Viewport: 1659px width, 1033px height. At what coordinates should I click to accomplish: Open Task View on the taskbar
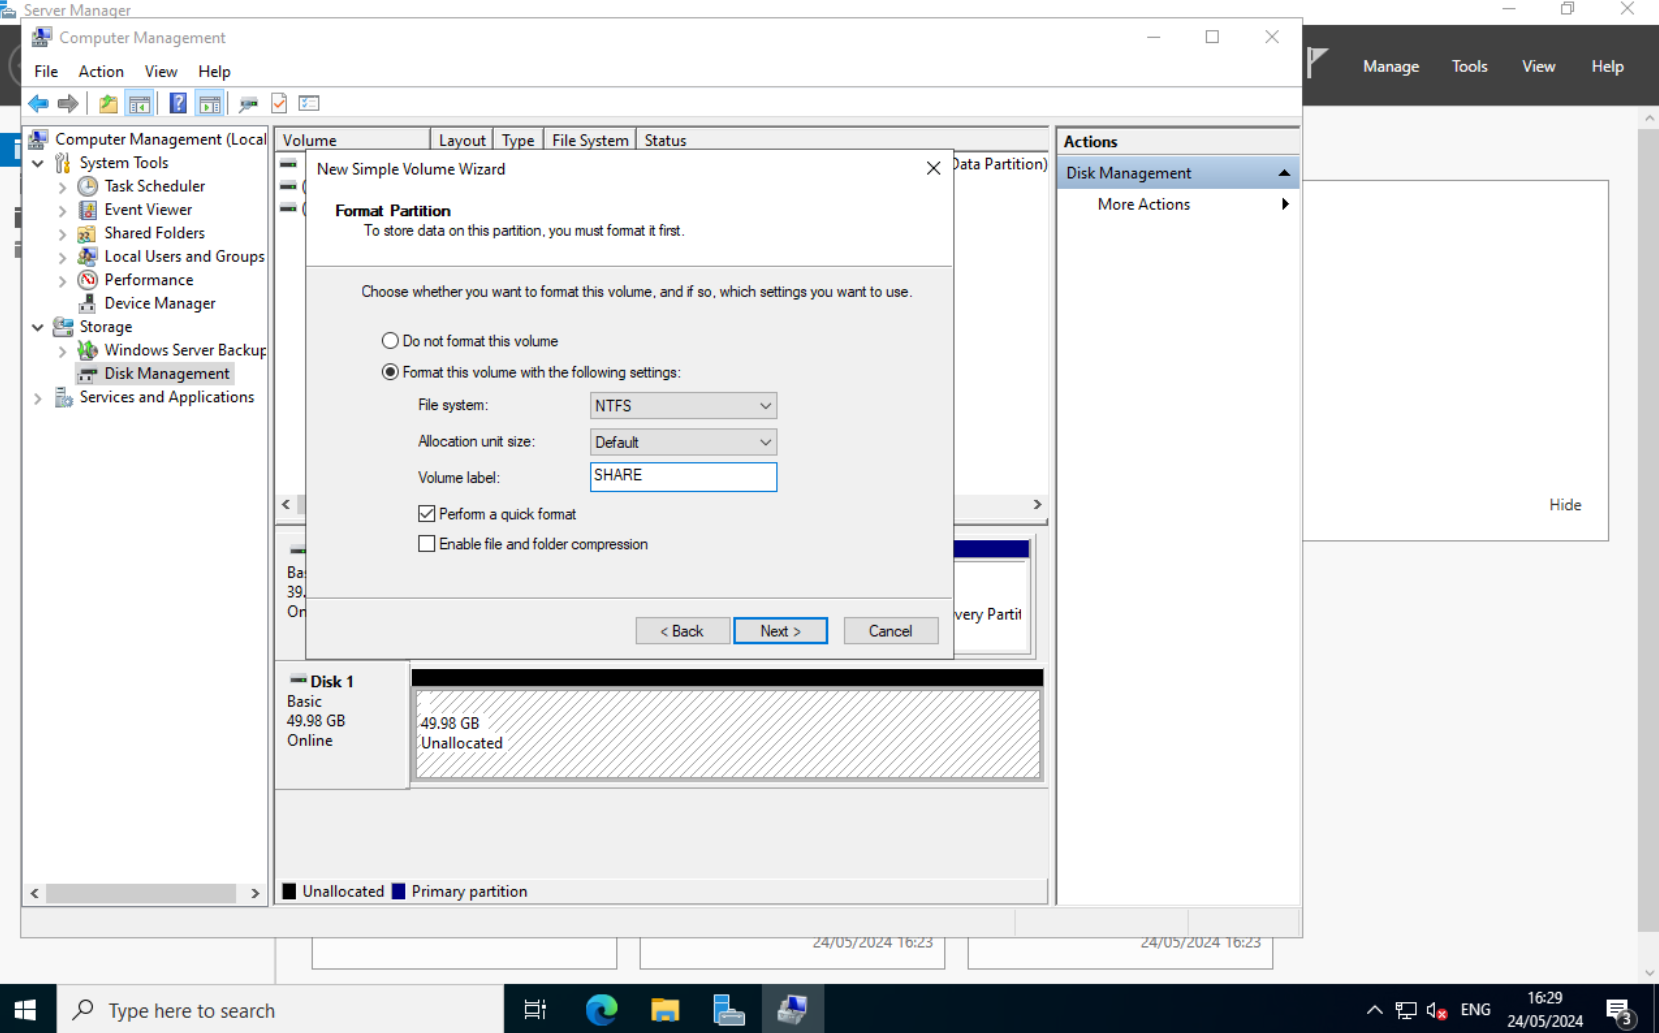[x=535, y=1010]
